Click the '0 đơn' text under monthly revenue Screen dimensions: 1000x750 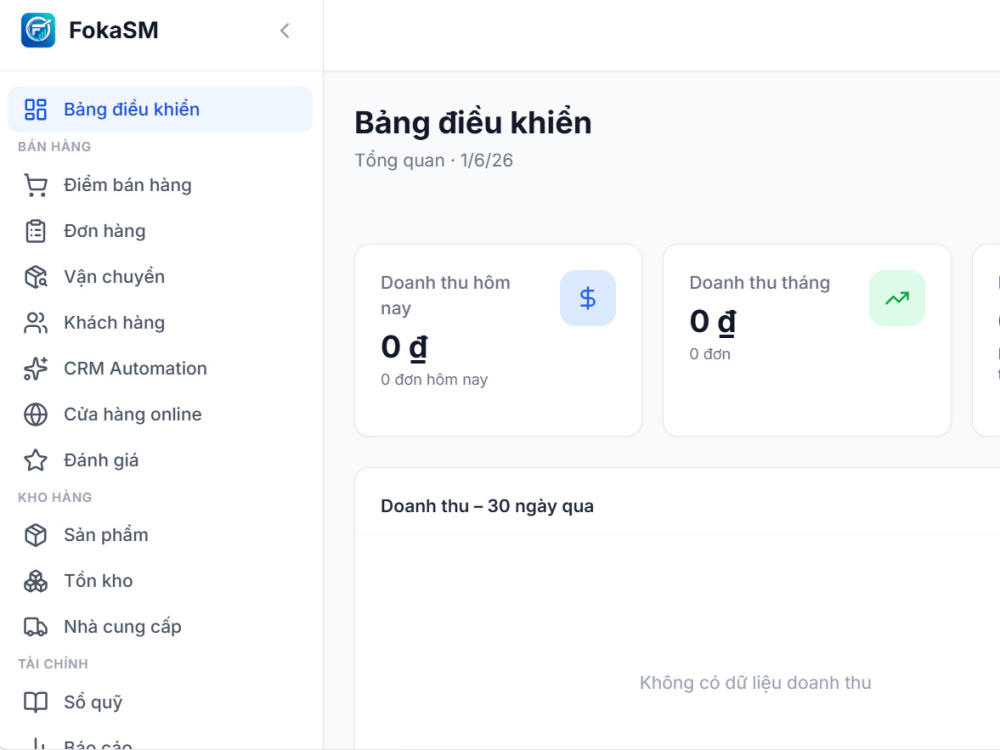710,354
